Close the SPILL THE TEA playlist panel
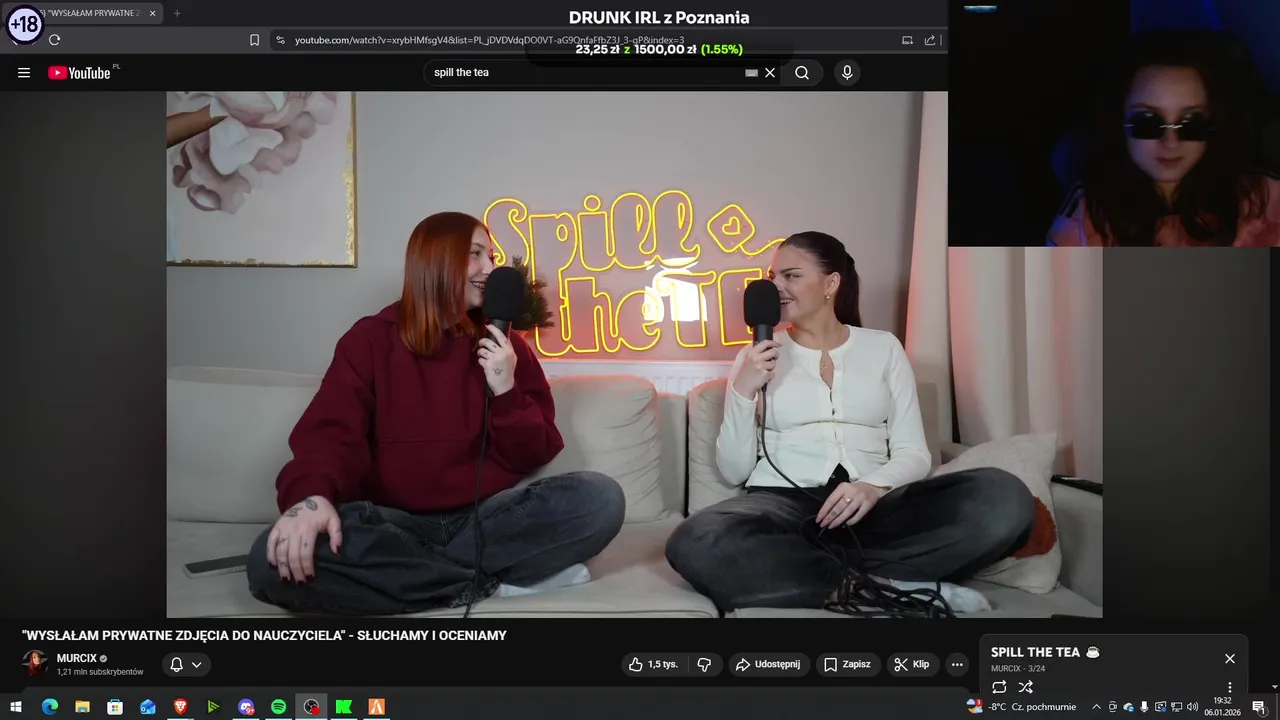The width and height of the screenshot is (1280, 720). [1230, 658]
